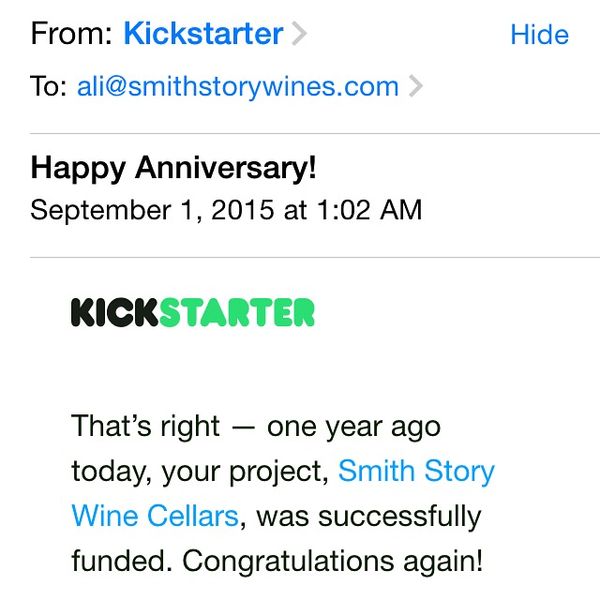Open the Kickstarter sender contact name
This screenshot has width=600, height=600.
point(203,34)
